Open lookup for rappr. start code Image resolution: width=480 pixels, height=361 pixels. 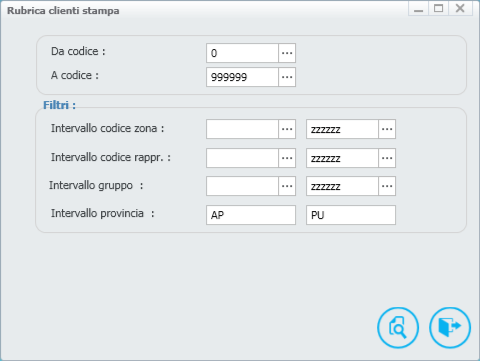click(x=287, y=158)
